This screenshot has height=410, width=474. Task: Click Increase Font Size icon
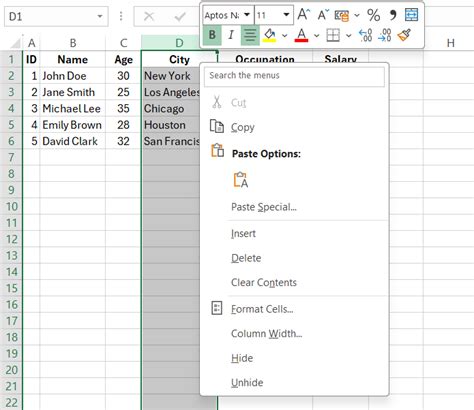tap(303, 15)
